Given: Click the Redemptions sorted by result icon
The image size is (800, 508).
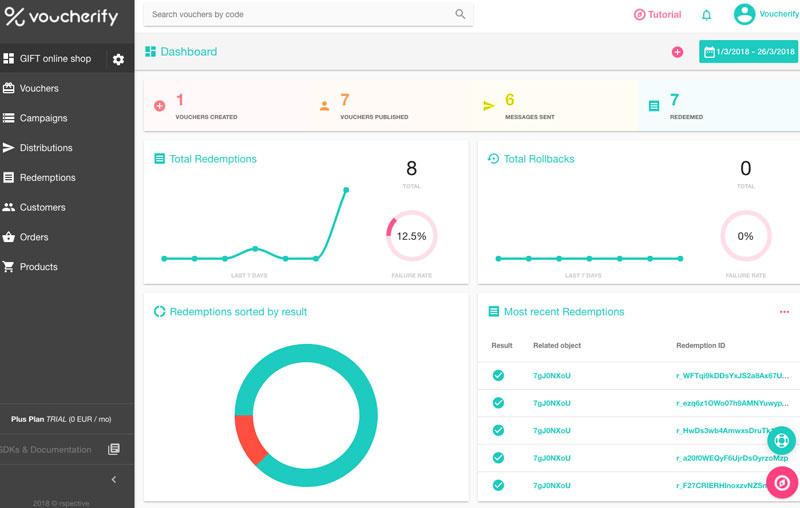Looking at the screenshot, I should (x=159, y=311).
